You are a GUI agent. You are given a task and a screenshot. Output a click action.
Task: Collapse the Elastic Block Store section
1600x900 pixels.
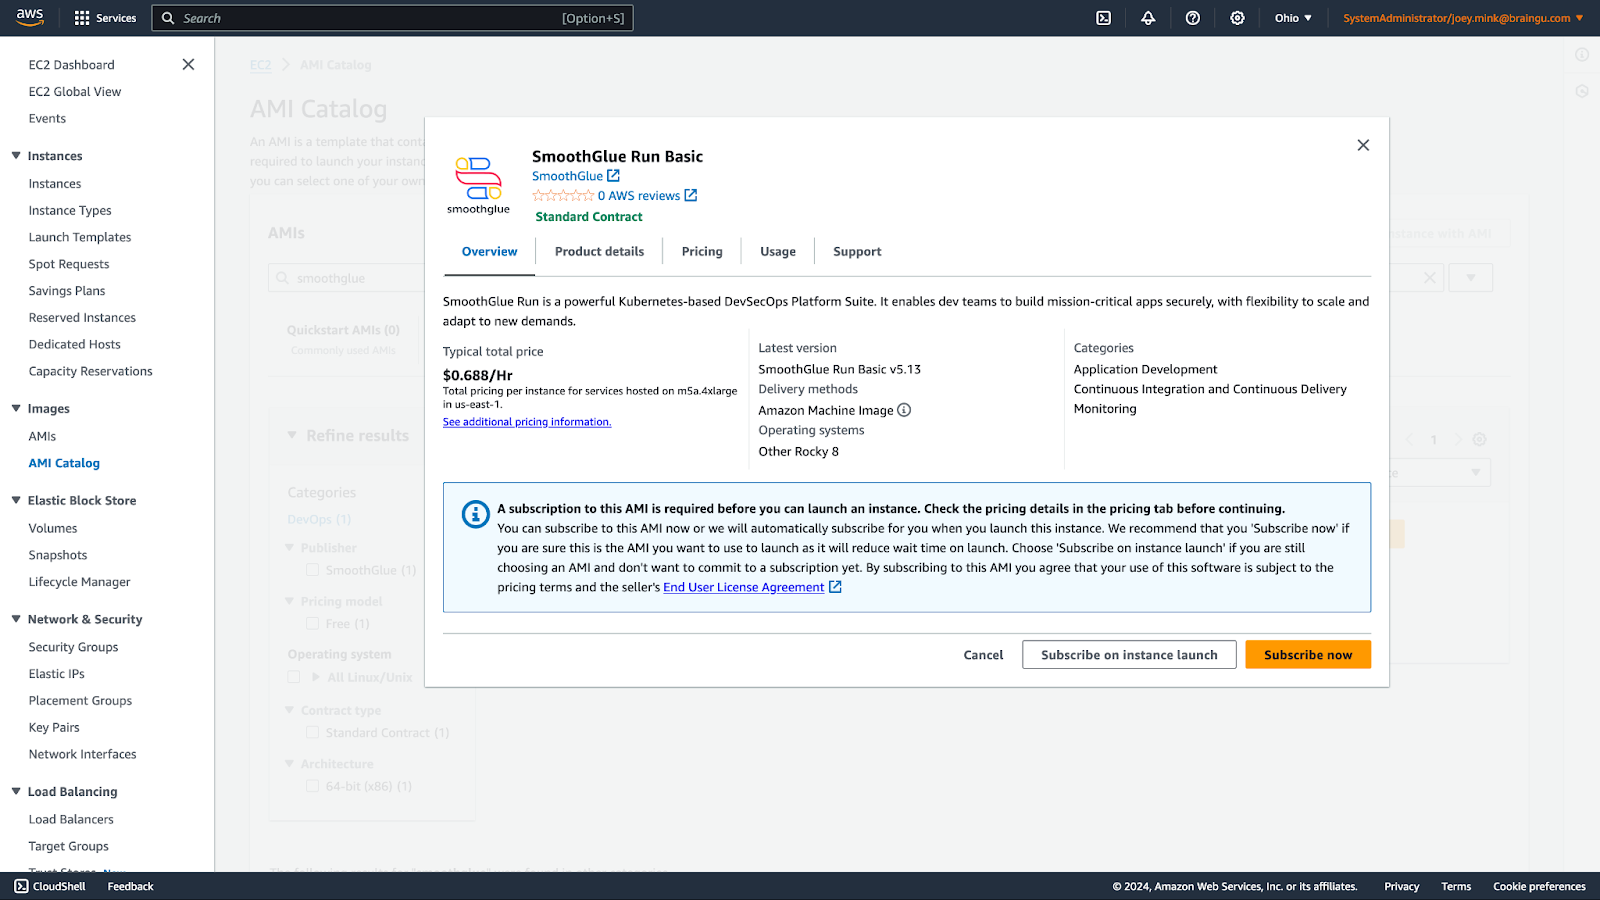(x=16, y=501)
